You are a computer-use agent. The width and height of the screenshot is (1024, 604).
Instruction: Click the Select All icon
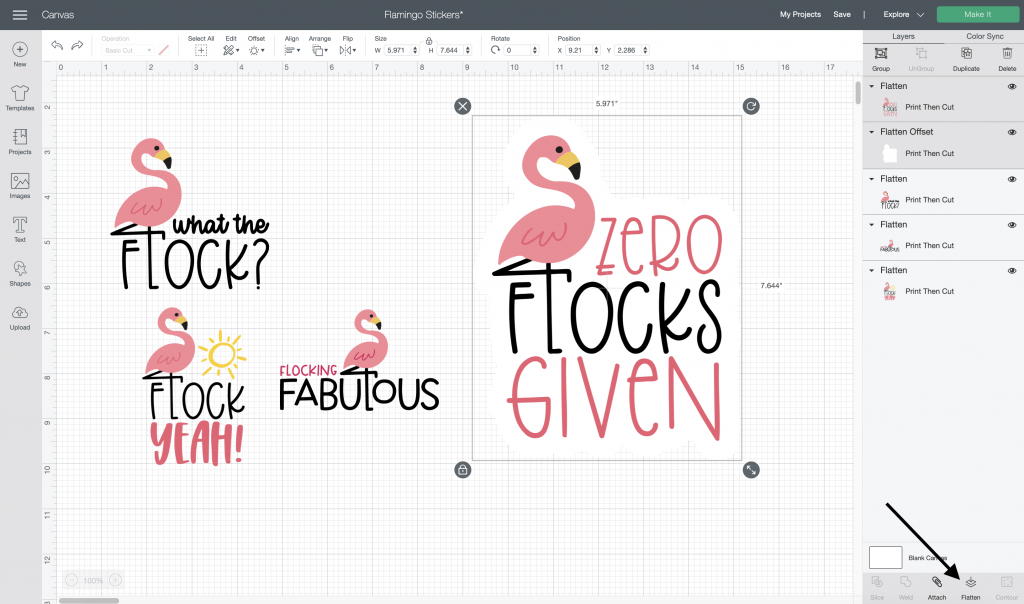pos(200,50)
